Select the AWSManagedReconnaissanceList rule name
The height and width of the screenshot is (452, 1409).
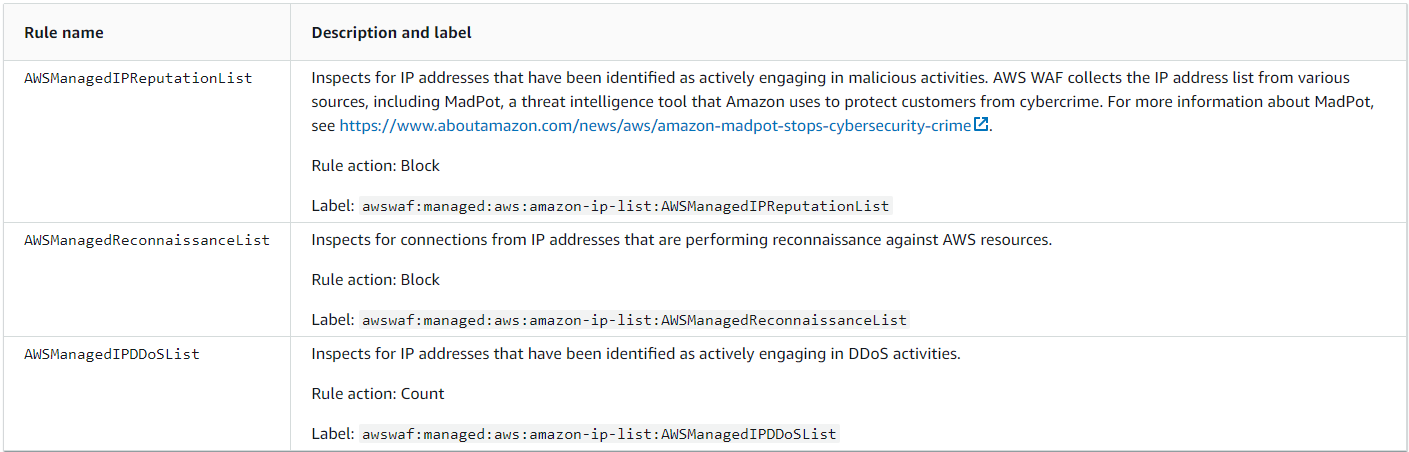coord(147,240)
